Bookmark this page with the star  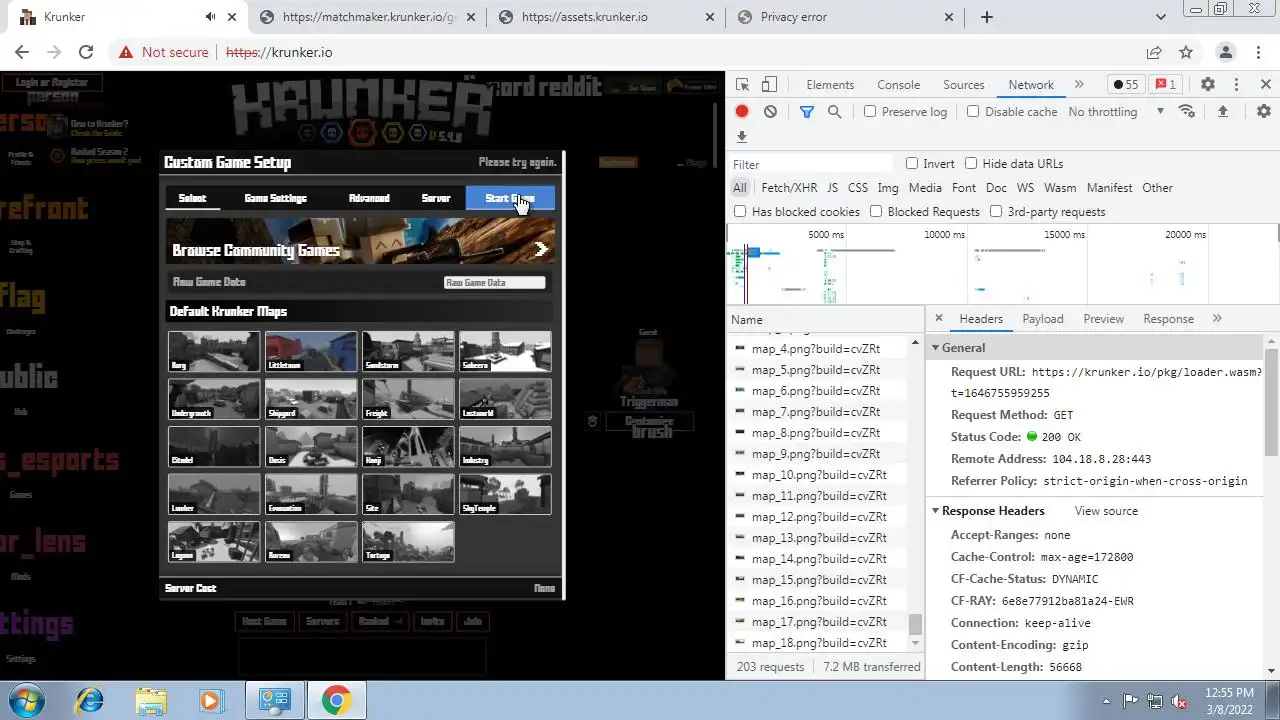point(1186,52)
